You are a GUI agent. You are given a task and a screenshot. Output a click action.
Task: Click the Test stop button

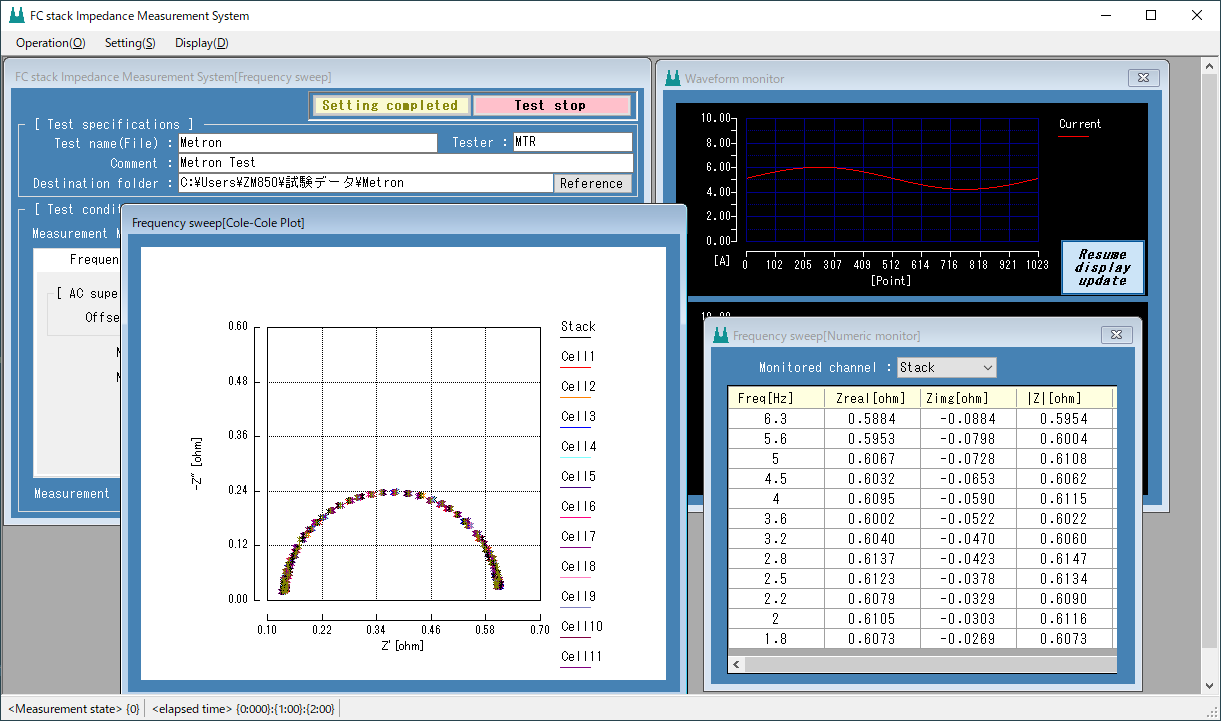[551, 105]
